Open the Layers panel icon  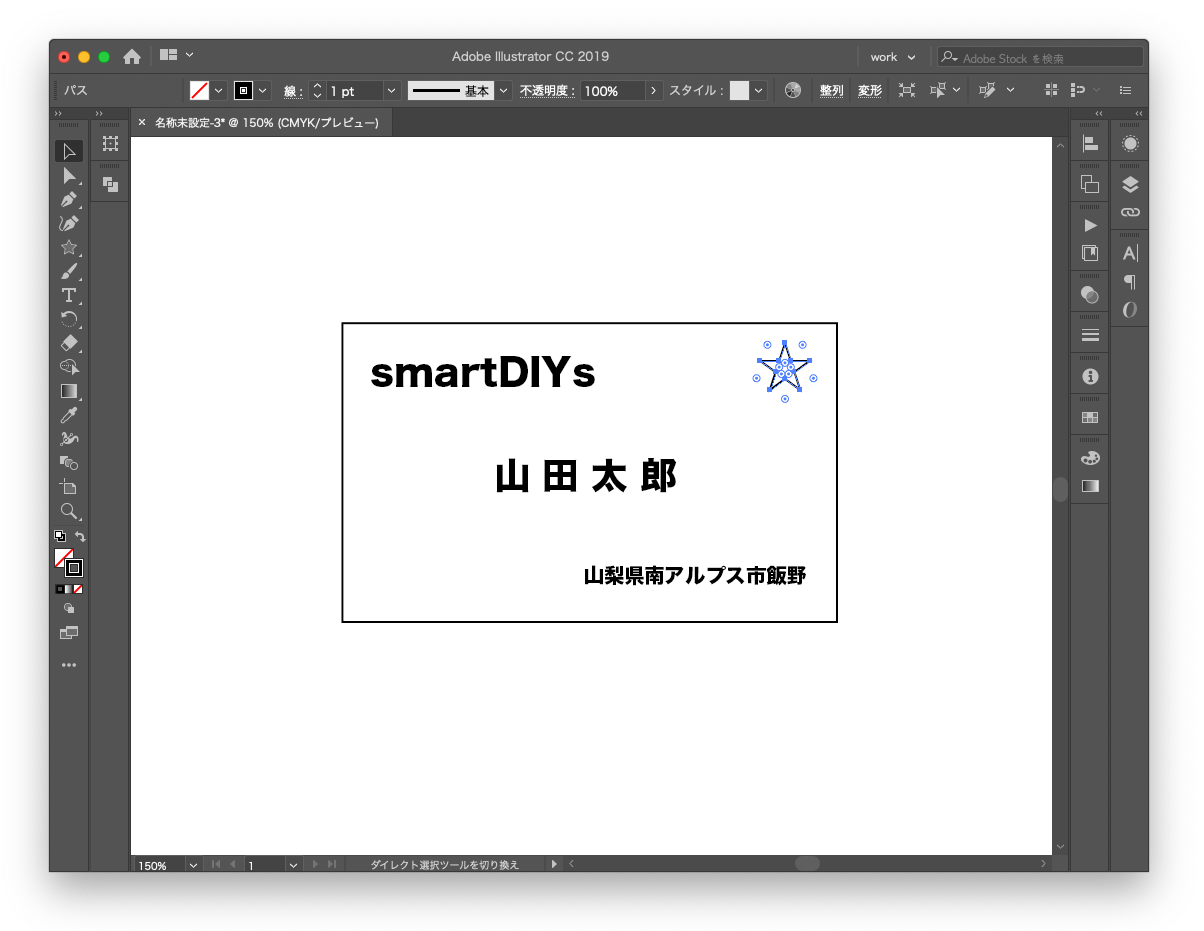point(1130,184)
